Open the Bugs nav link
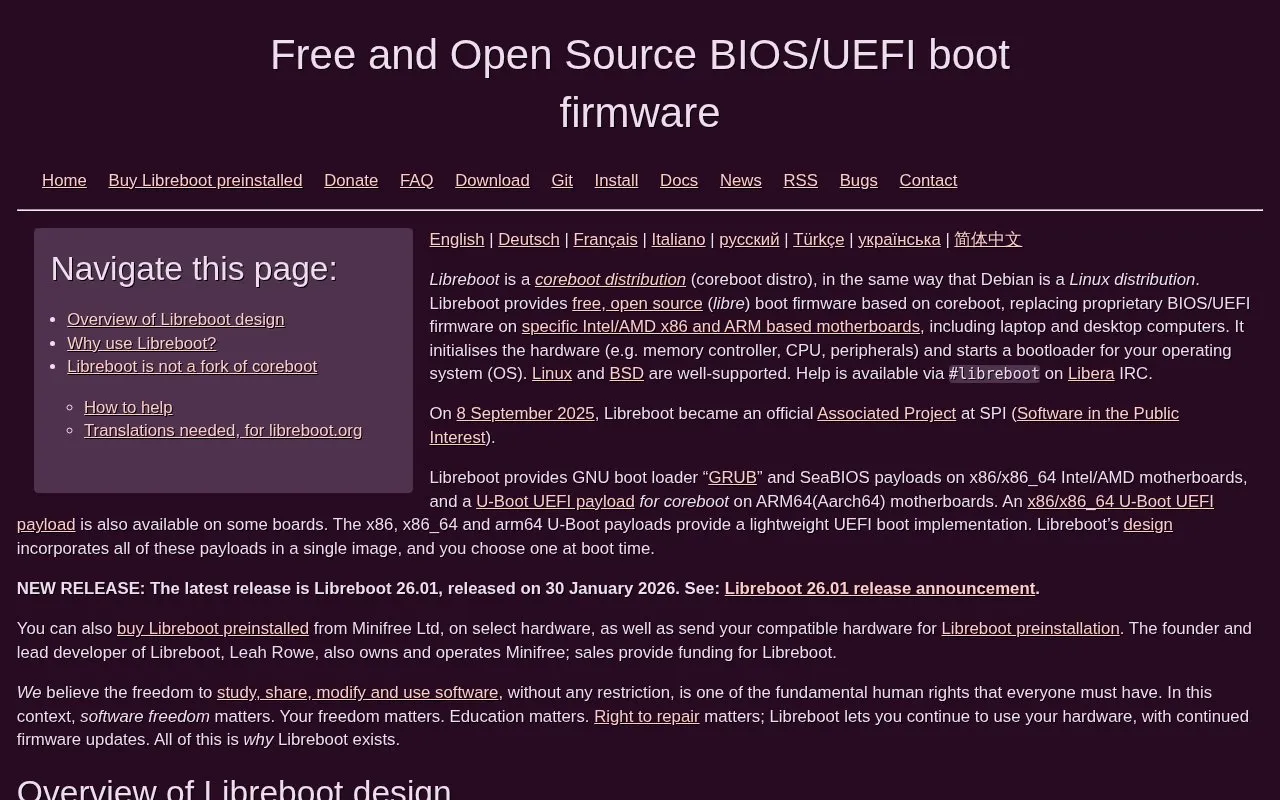Screen dimensions: 1280x800 (859, 180)
